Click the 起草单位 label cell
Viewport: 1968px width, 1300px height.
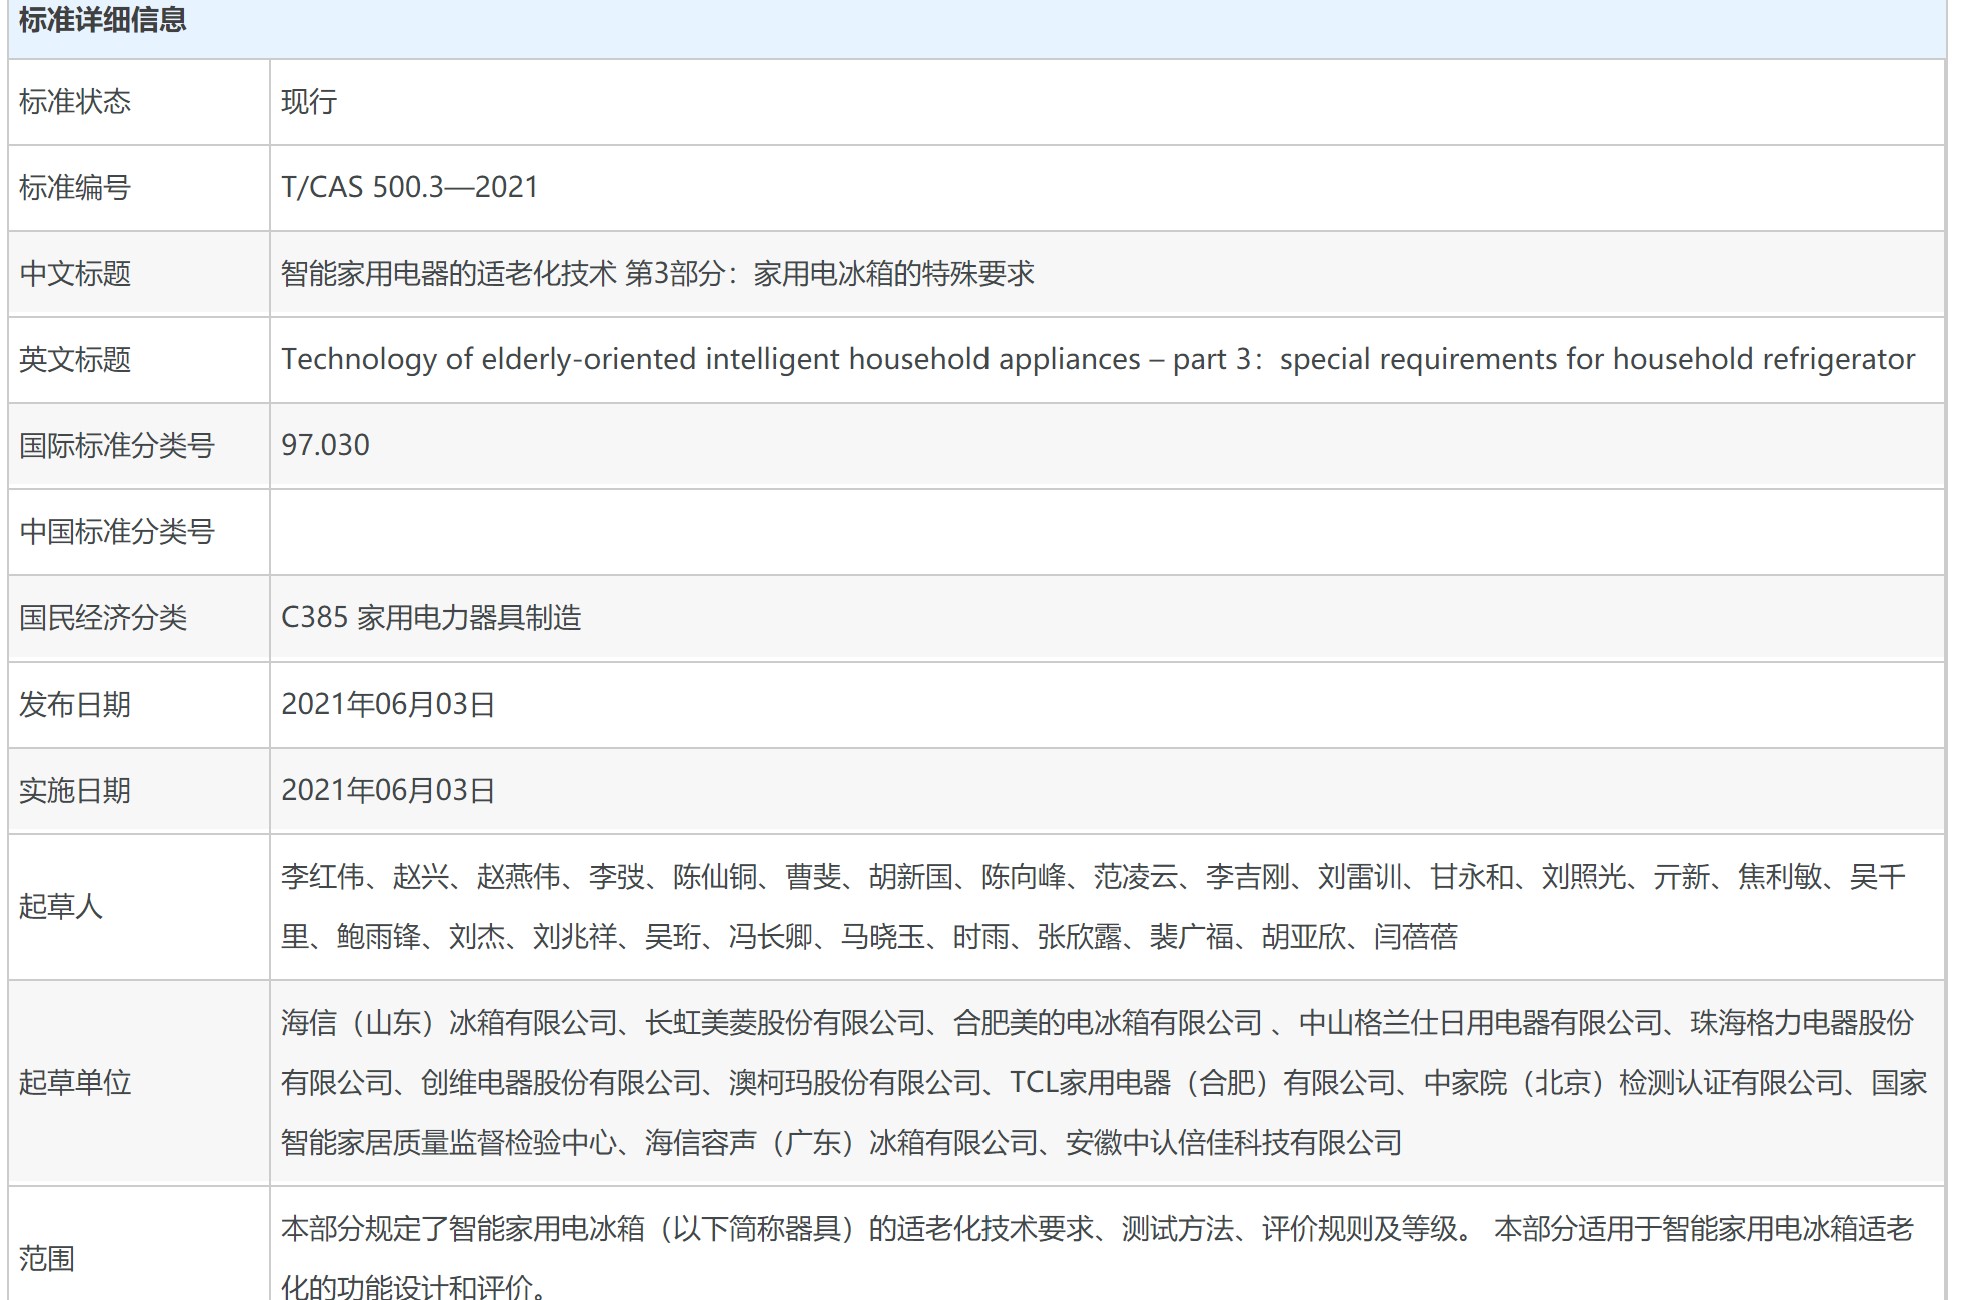point(75,1083)
